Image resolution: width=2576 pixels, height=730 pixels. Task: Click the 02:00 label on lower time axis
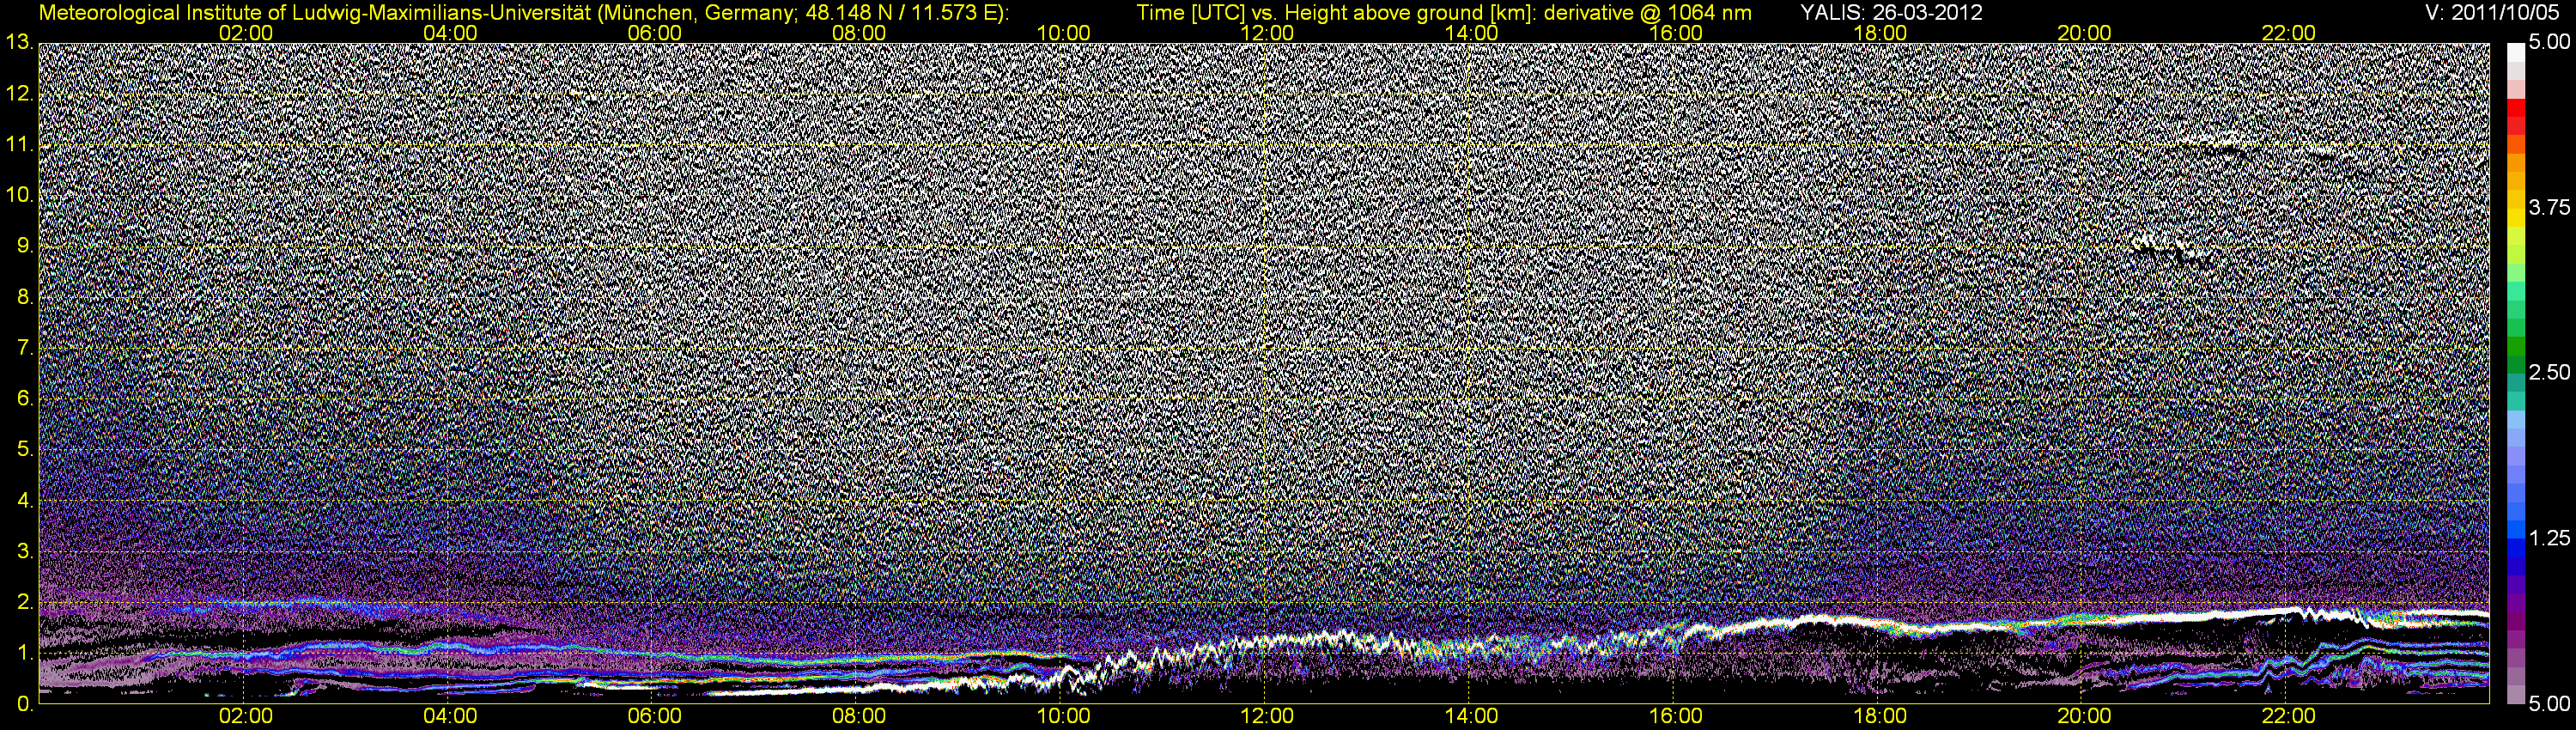(245, 717)
